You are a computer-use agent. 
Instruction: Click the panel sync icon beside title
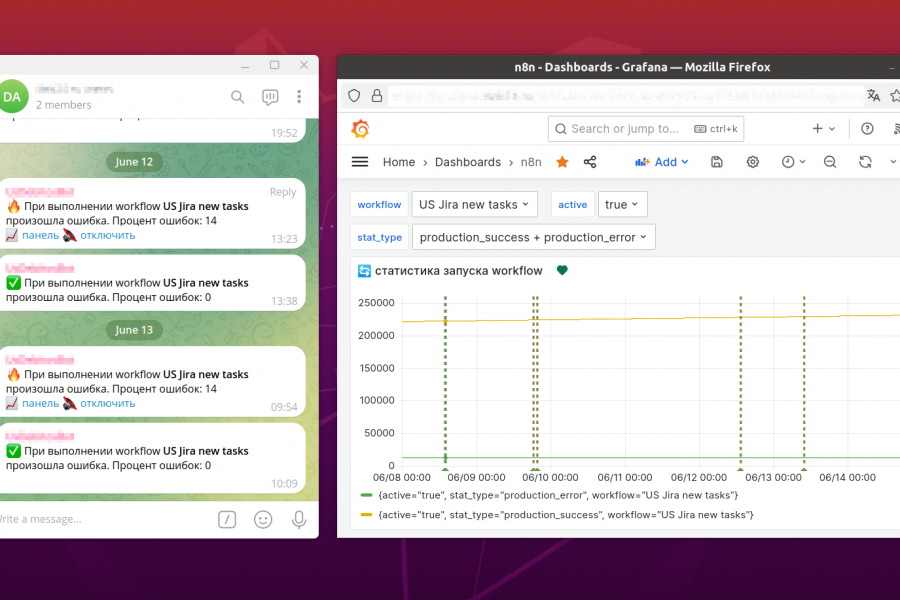(364, 270)
